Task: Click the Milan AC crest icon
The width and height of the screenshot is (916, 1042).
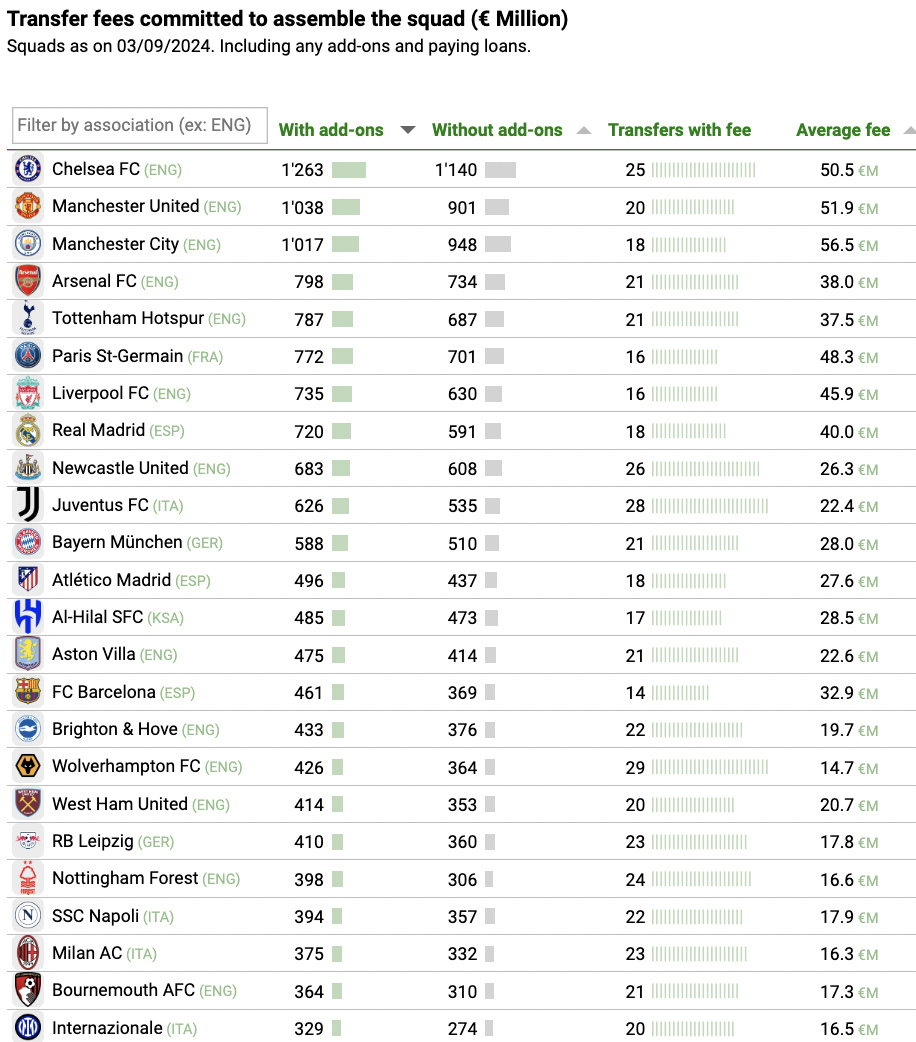Action: (x=28, y=952)
